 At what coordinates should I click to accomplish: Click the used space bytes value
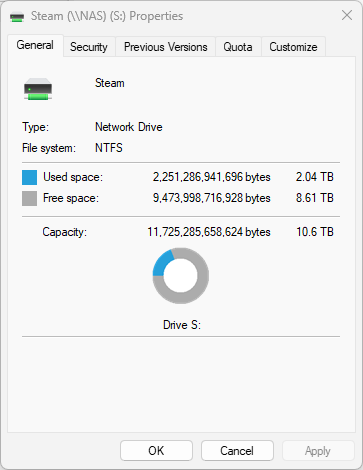(x=212, y=177)
